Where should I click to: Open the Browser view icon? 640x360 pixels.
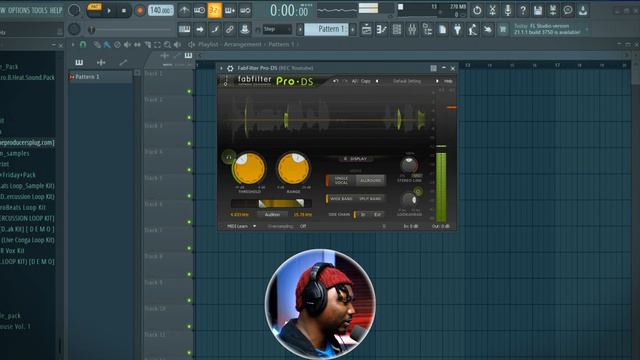coord(427,29)
